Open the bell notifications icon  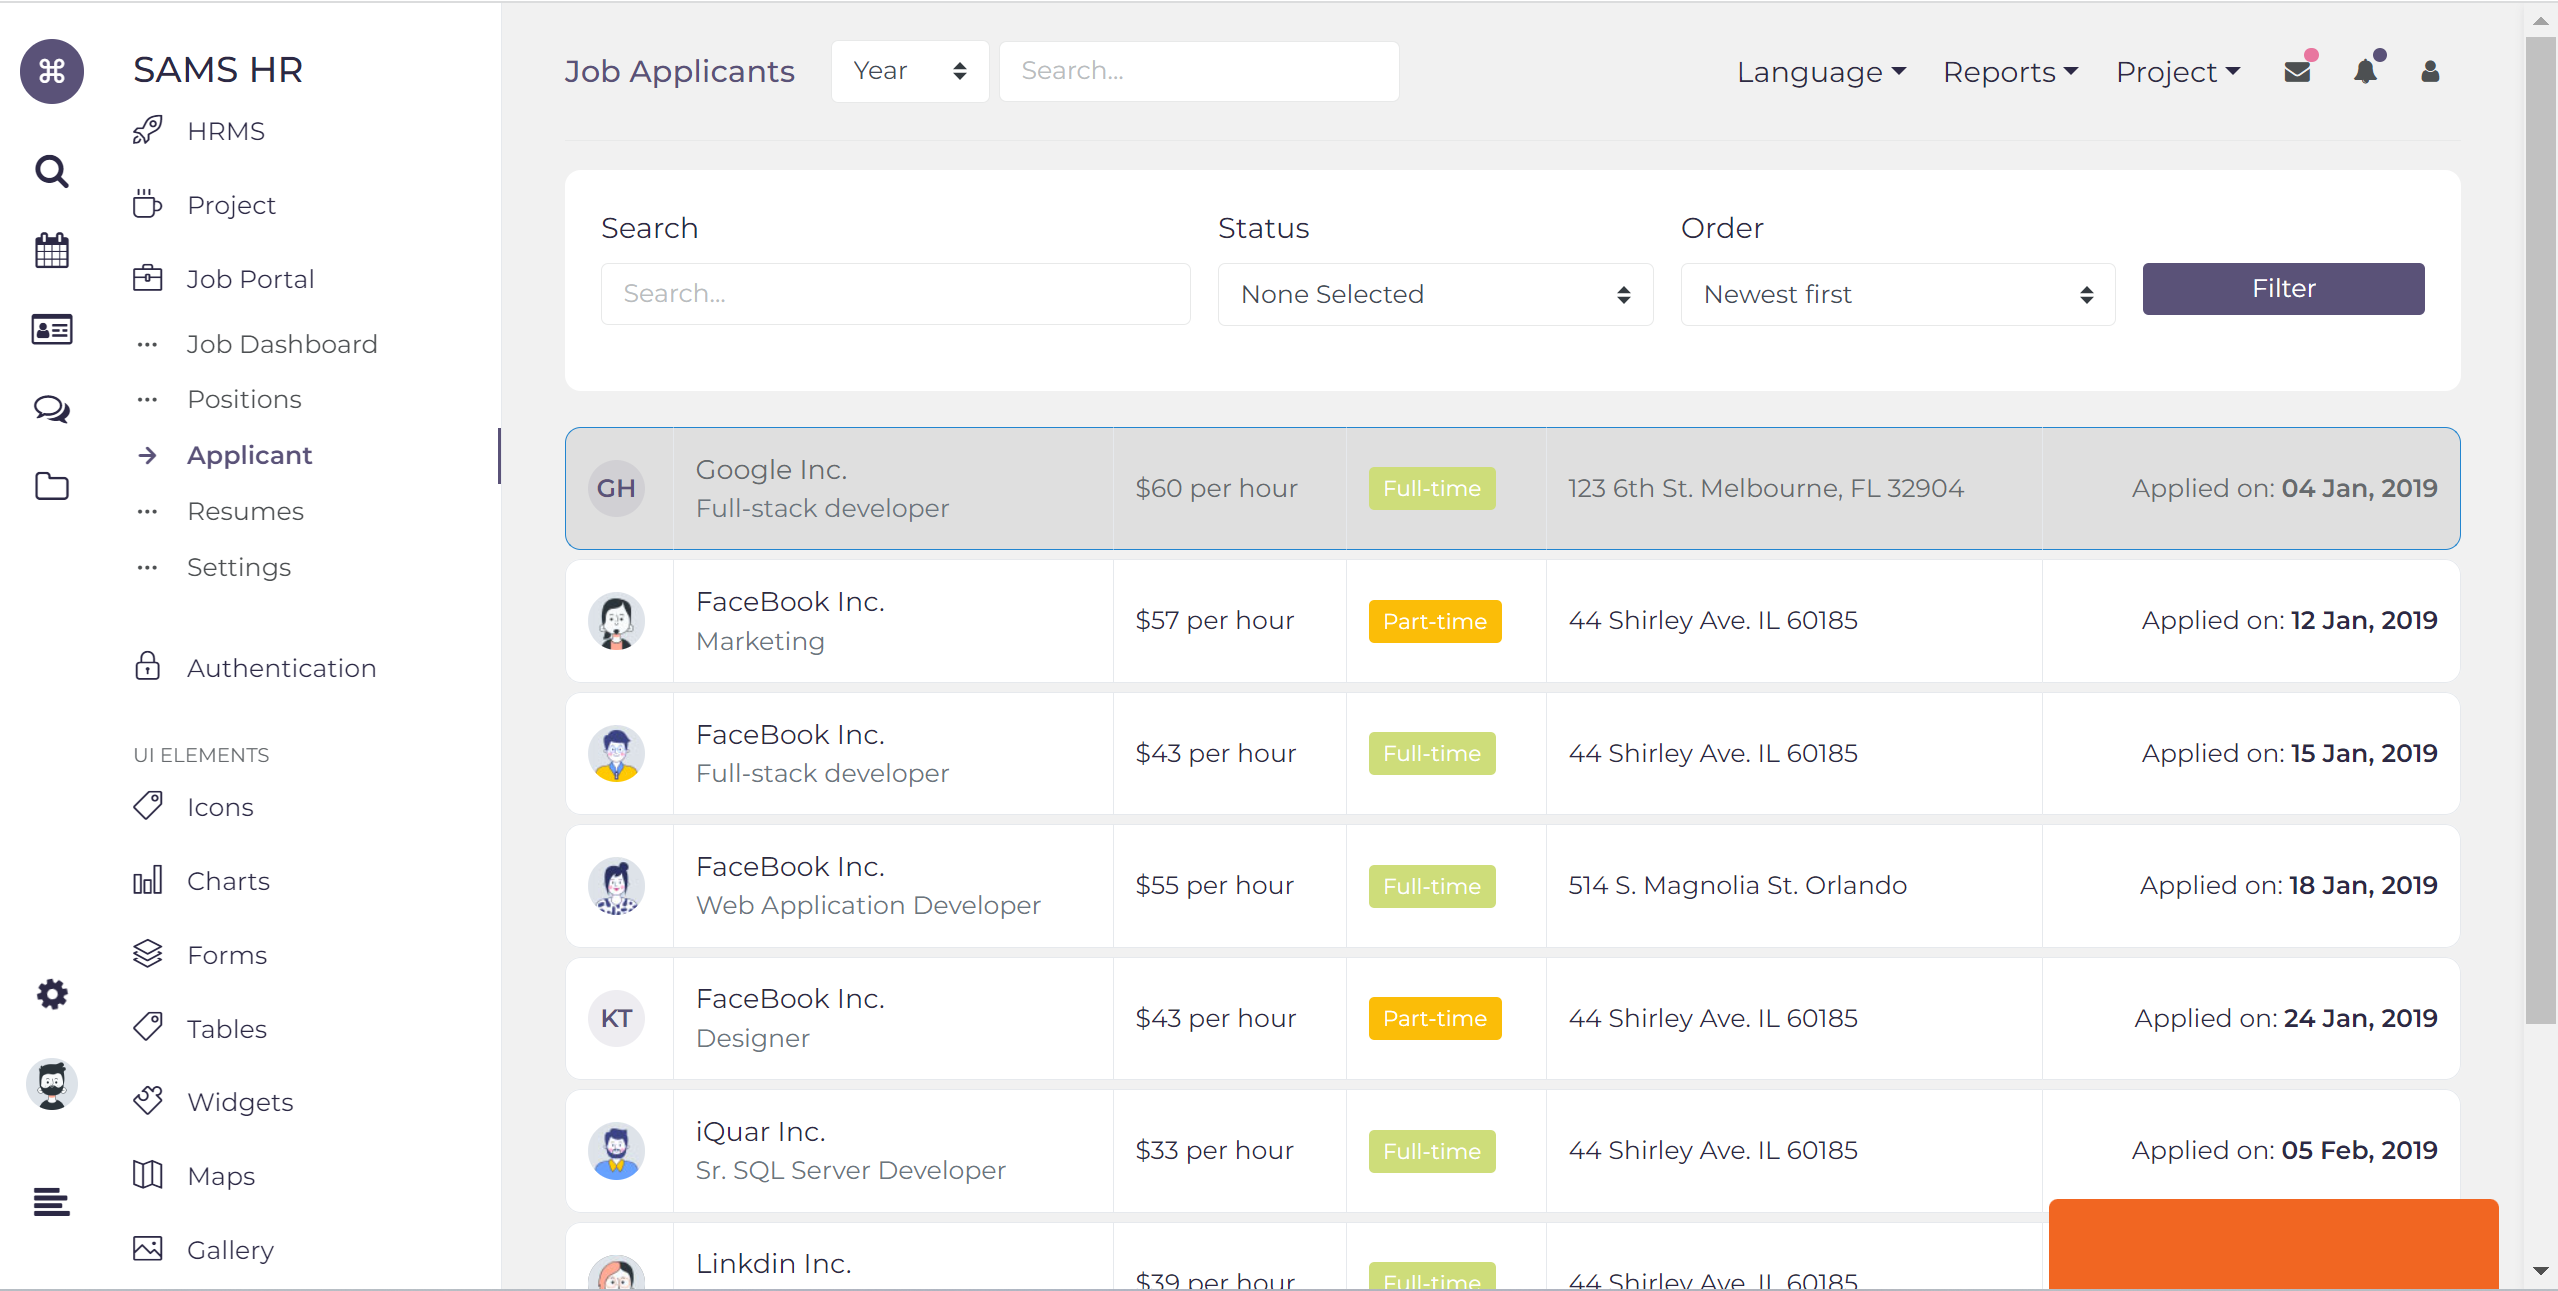coord(2365,71)
